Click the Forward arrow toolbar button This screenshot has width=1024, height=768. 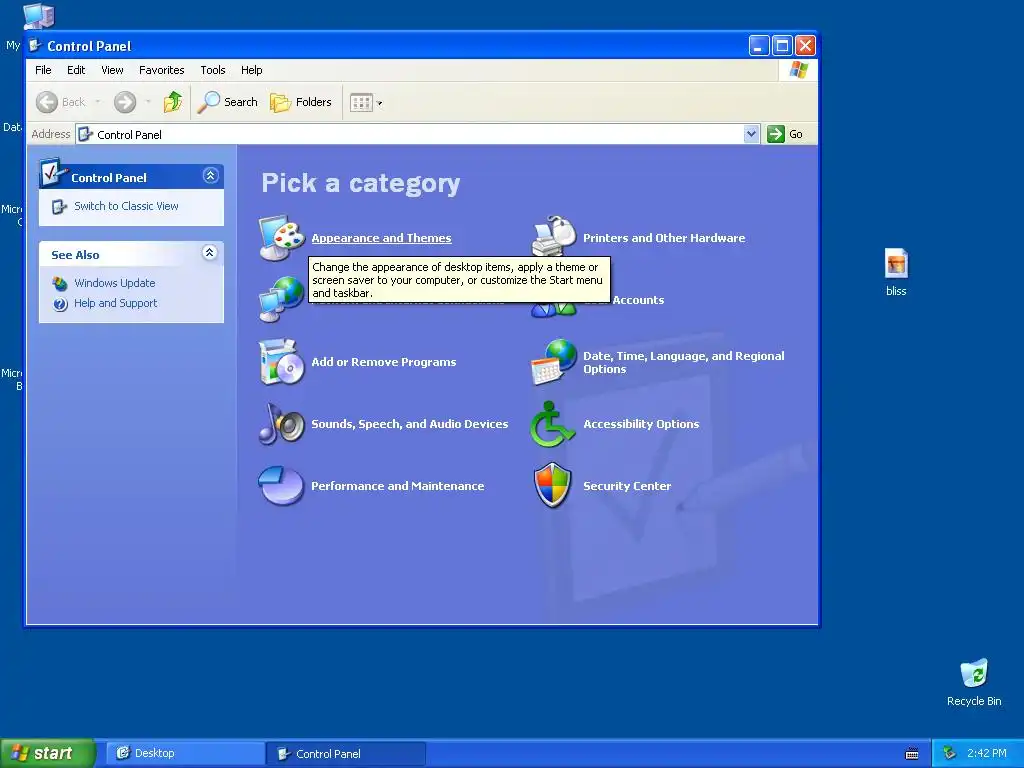click(x=125, y=102)
